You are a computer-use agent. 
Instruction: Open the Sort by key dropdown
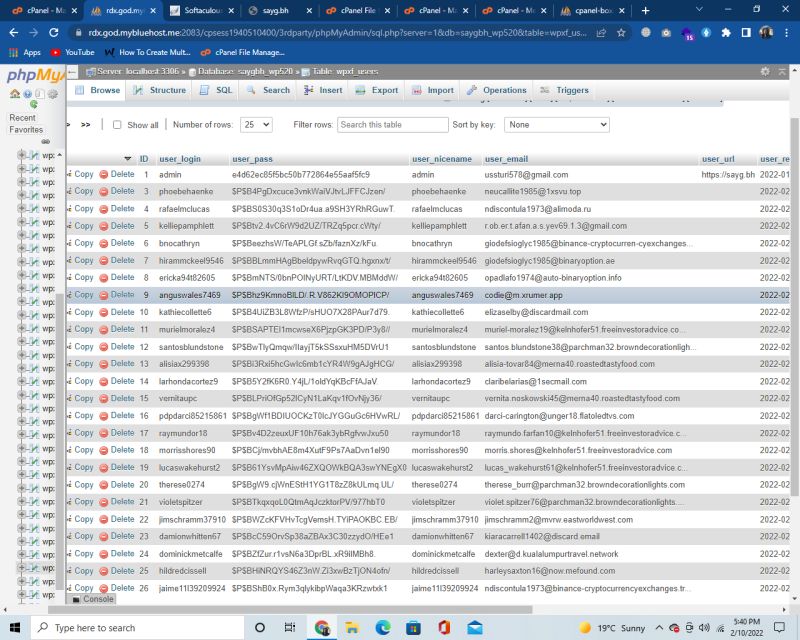[x=558, y=124]
